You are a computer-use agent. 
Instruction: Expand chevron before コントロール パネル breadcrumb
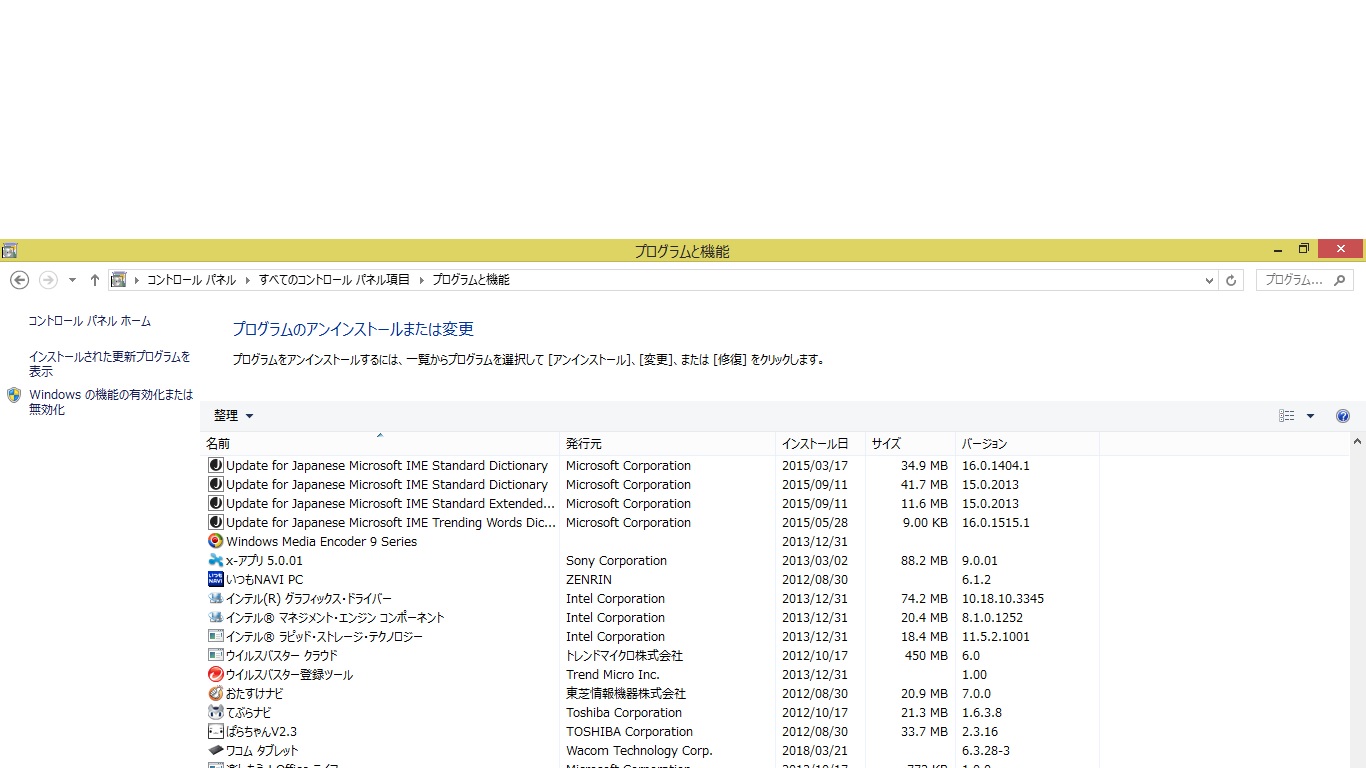[x=137, y=280]
